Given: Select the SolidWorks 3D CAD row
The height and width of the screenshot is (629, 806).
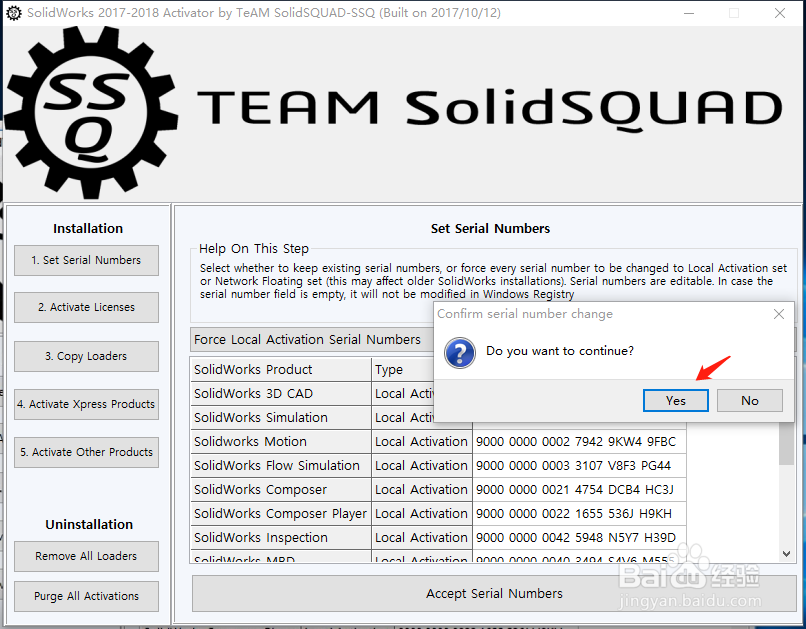Looking at the screenshot, I should 280,394.
